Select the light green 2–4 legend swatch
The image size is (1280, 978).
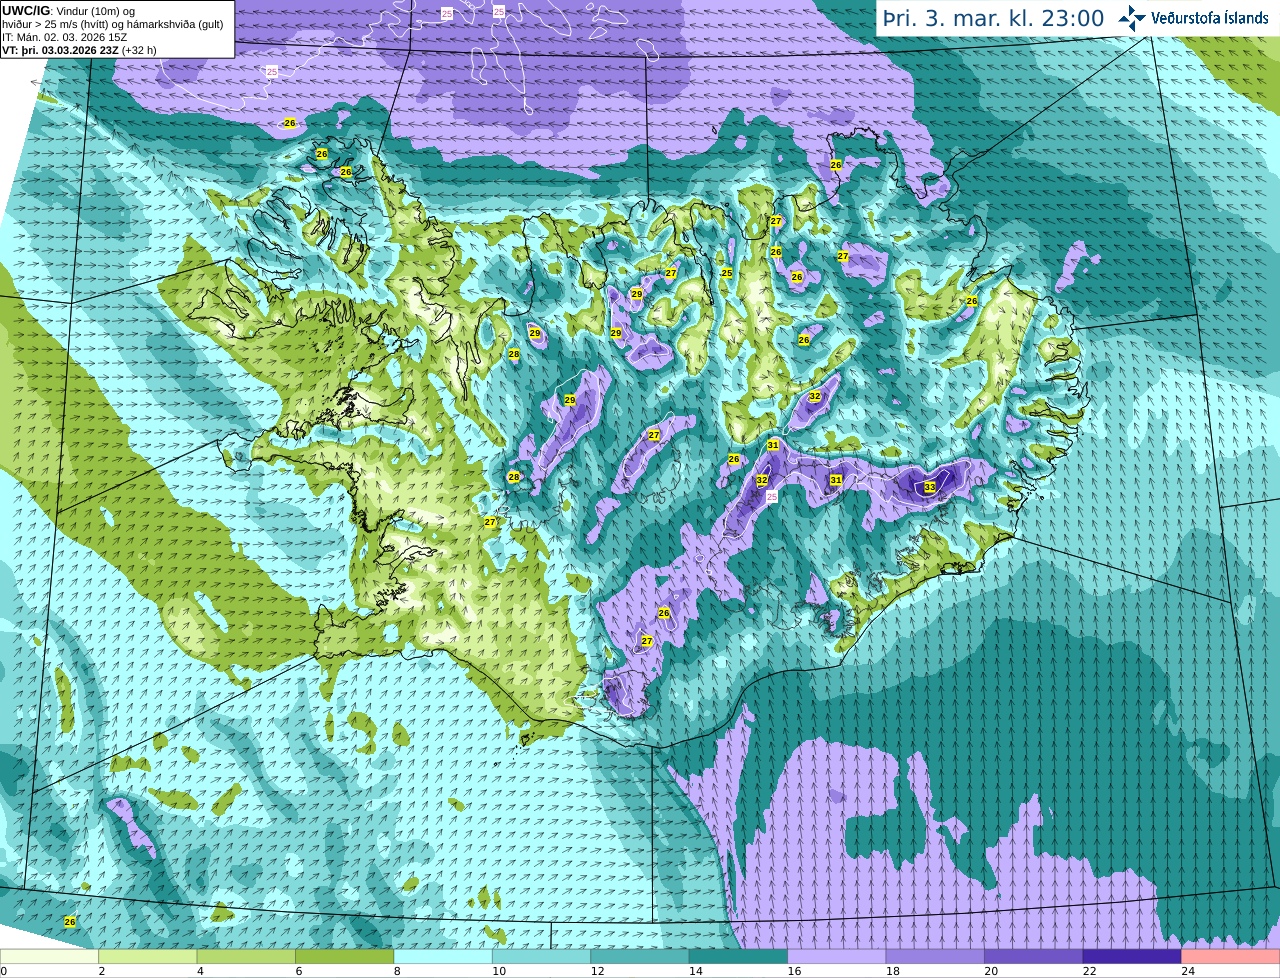147,956
